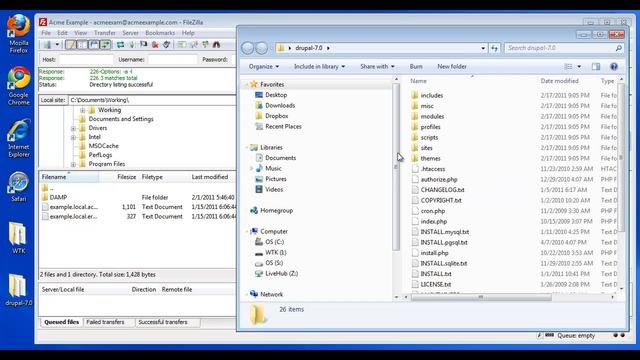This screenshot has height=360, width=640.
Task: Toggle message log display in FileZilla toolbar
Action: coord(71,44)
